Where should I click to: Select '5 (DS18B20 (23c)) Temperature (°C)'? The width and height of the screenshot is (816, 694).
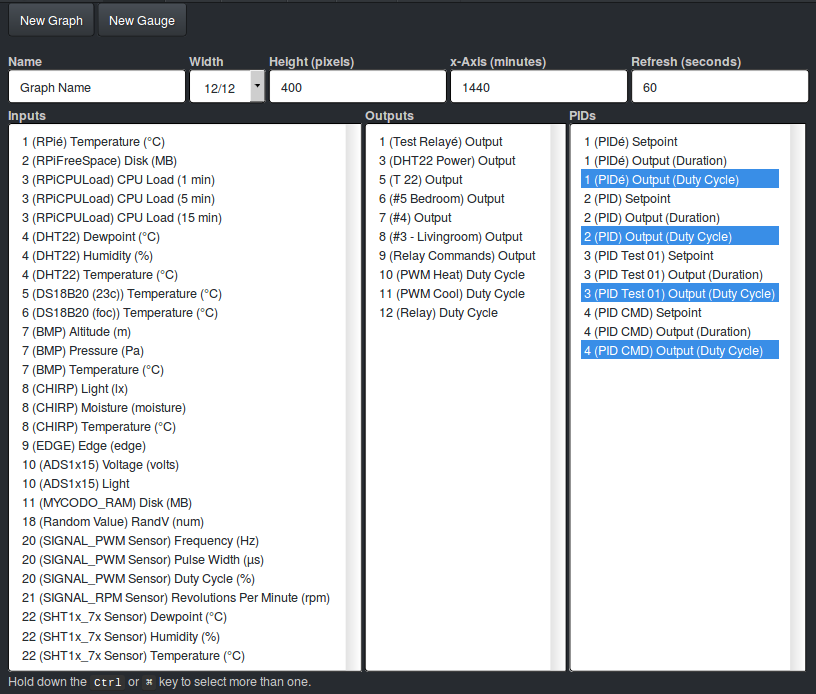click(177, 294)
